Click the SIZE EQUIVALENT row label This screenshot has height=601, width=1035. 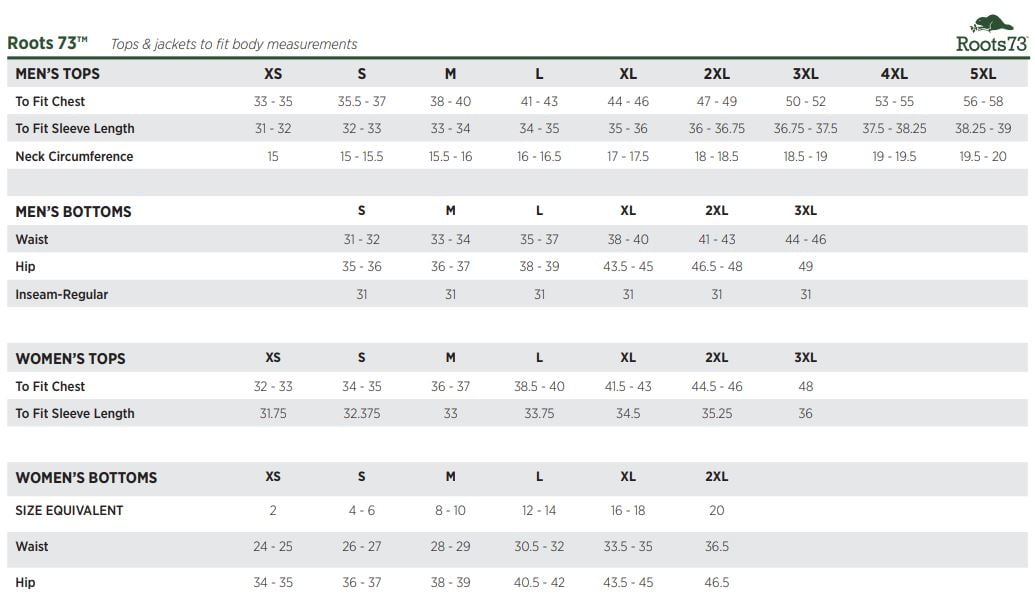point(69,511)
